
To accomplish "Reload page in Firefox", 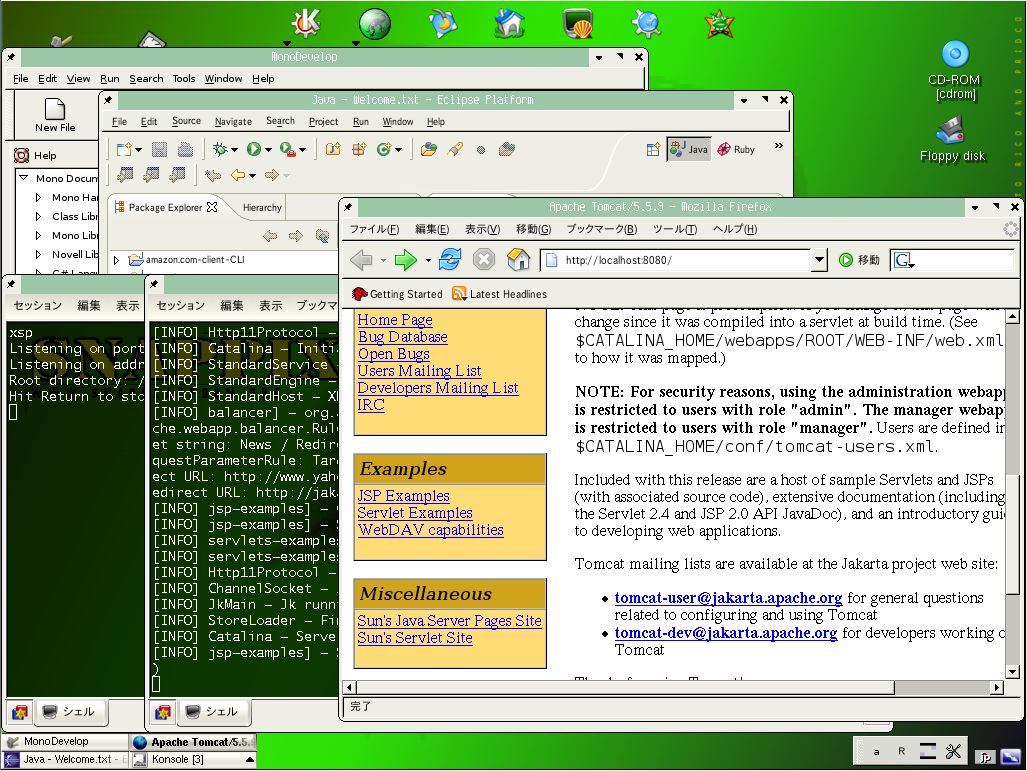I will (x=450, y=259).
